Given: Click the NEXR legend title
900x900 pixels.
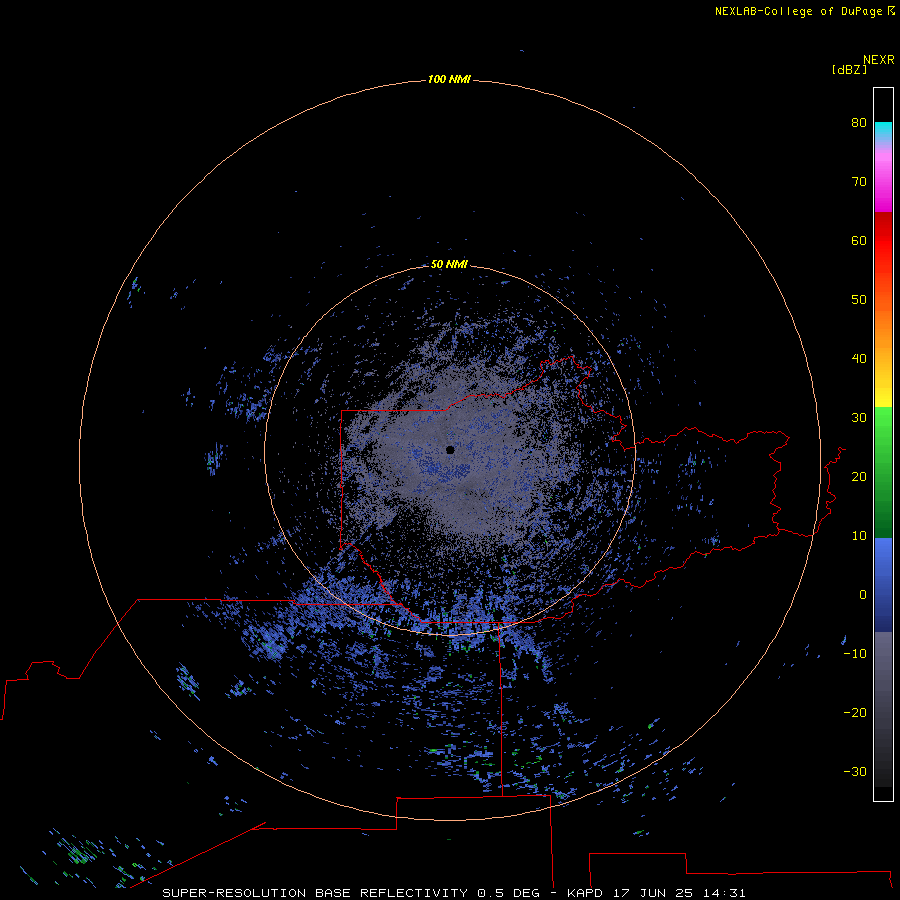Looking at the screenshot, I should 879,60.
